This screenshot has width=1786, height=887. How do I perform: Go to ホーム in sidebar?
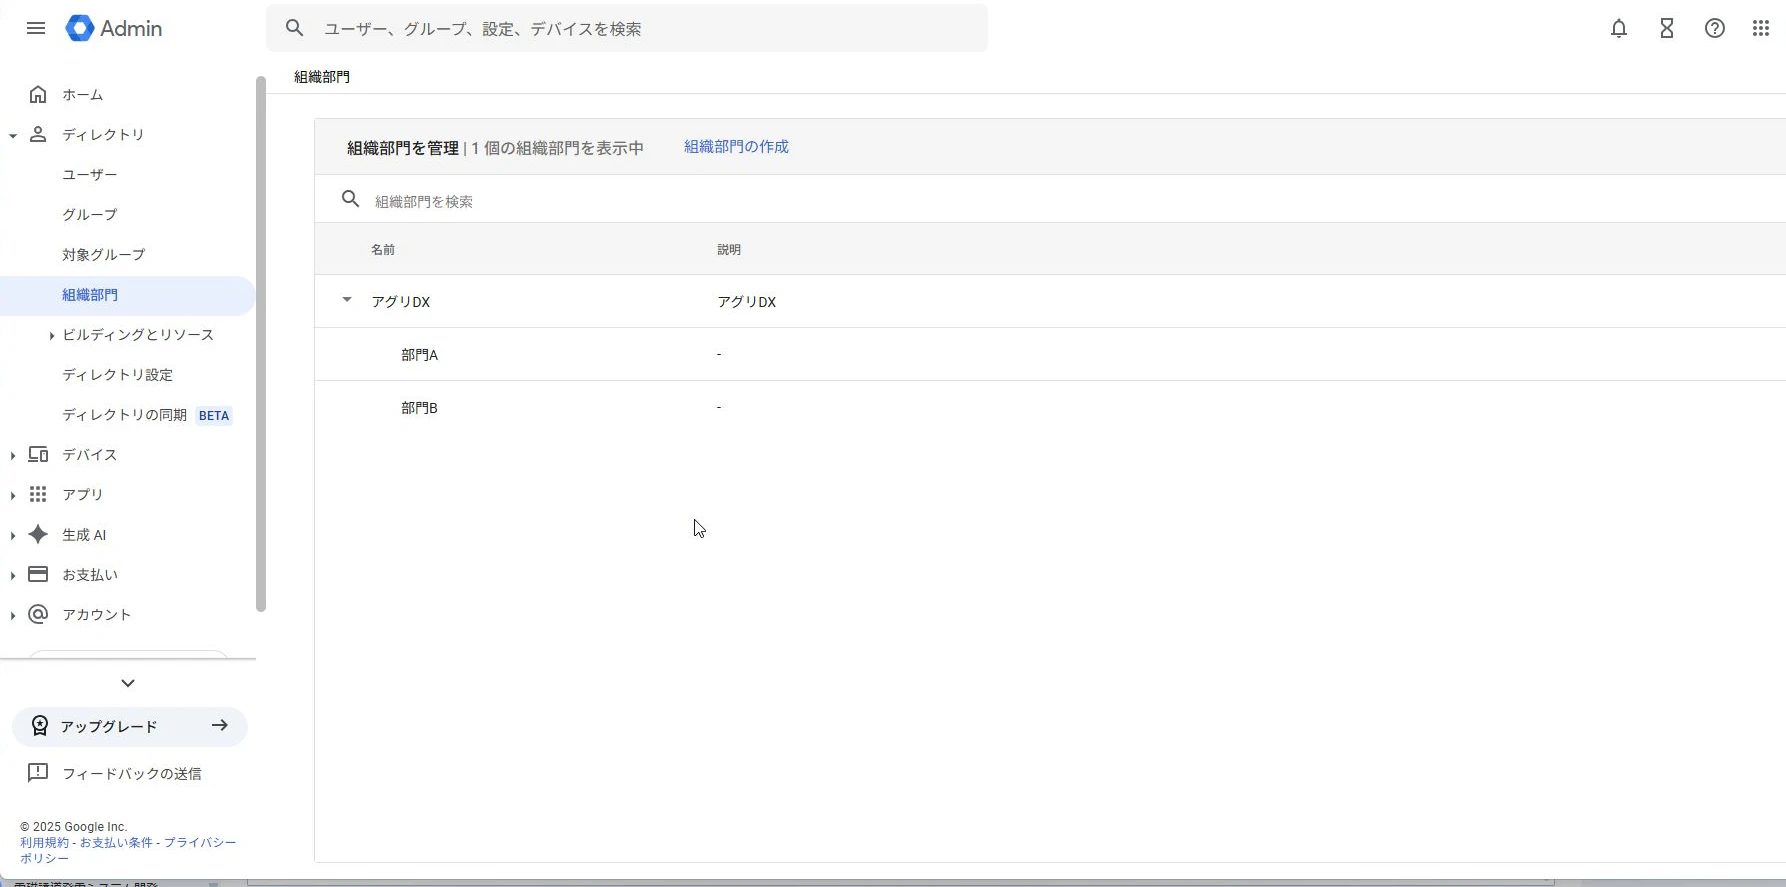tap(83, 95)
